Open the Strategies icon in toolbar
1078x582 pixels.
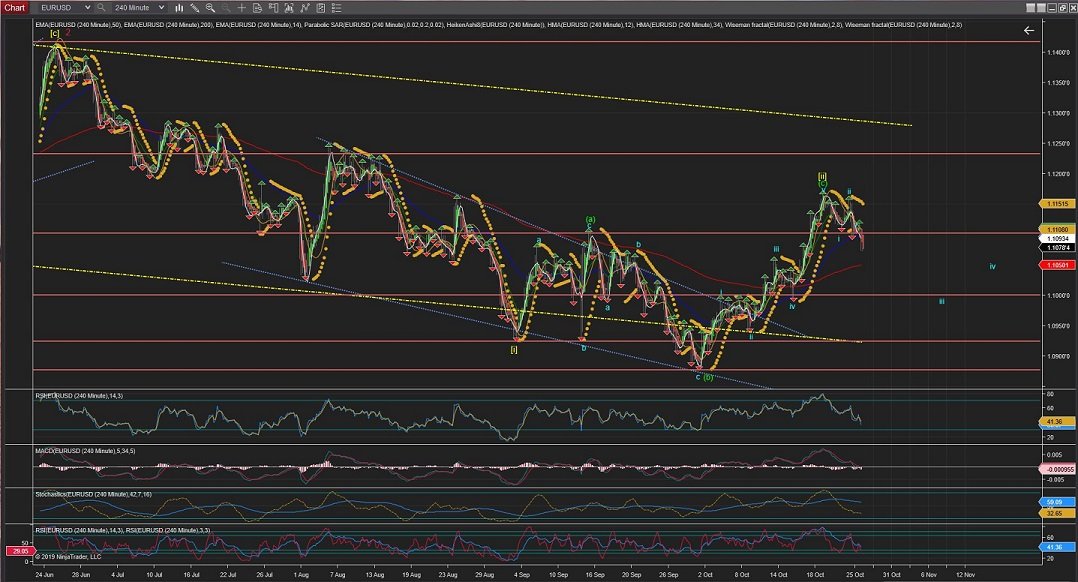pos(305,7)
